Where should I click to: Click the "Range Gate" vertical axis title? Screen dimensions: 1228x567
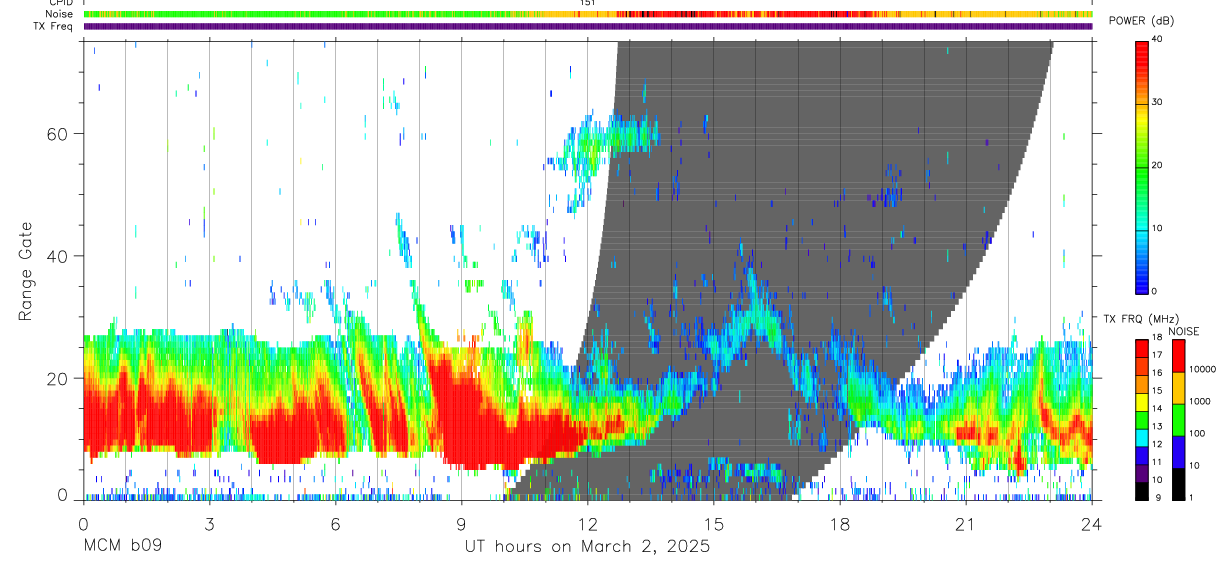(27, 269)
